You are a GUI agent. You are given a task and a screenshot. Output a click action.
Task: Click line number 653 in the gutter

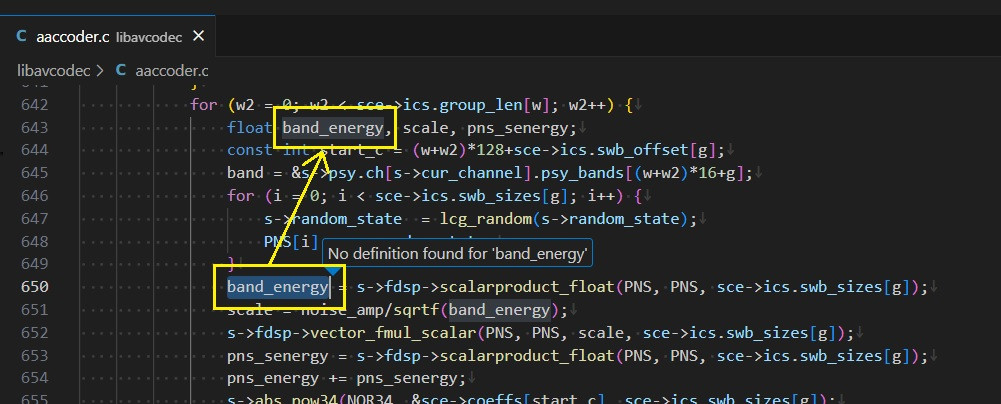pyautogui.click(x=34, y=355)
